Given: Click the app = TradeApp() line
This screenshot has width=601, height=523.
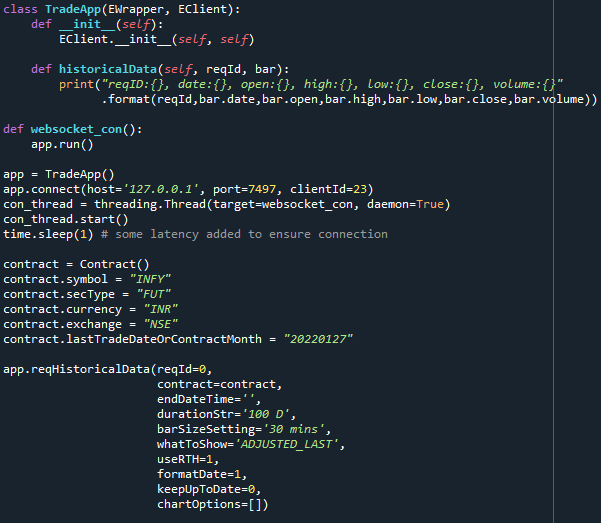Looking at the screenshot, I should point(59,174).
